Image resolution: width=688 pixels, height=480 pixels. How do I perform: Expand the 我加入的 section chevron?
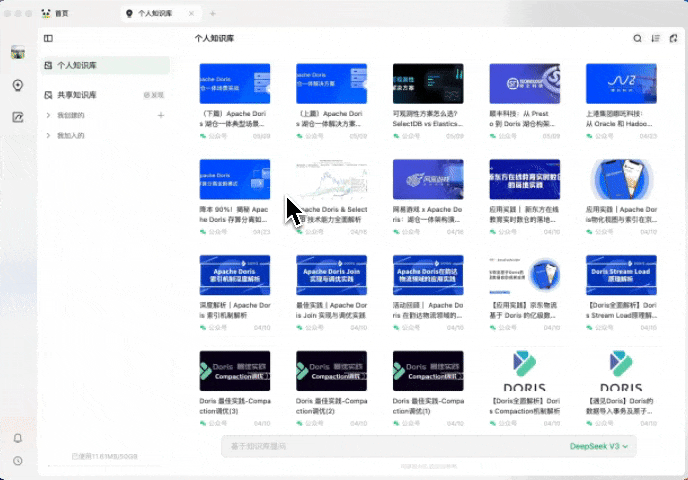click(48, 136)
